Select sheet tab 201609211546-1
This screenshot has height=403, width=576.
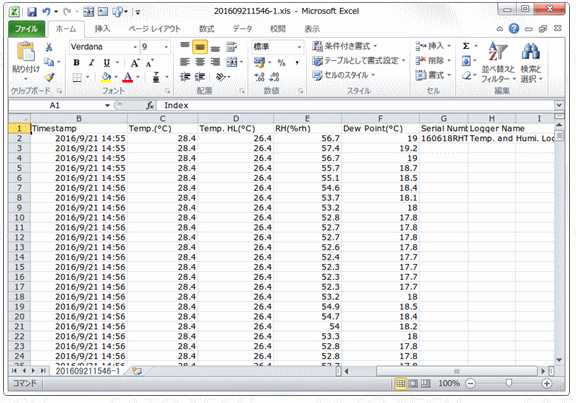click(88, 371)
